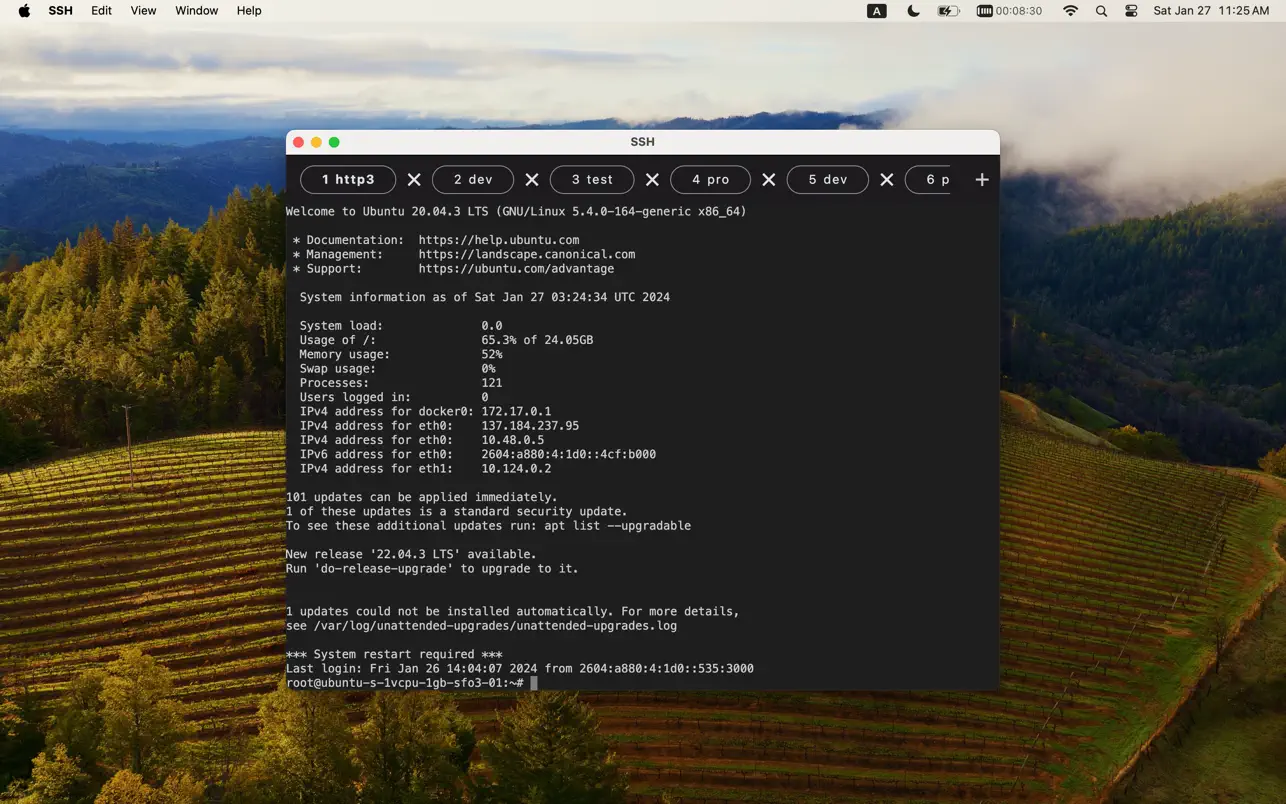The width and height of the screenshot is (1286, 804).
Task: Open the Apple menu
Action: click(22, 11)
